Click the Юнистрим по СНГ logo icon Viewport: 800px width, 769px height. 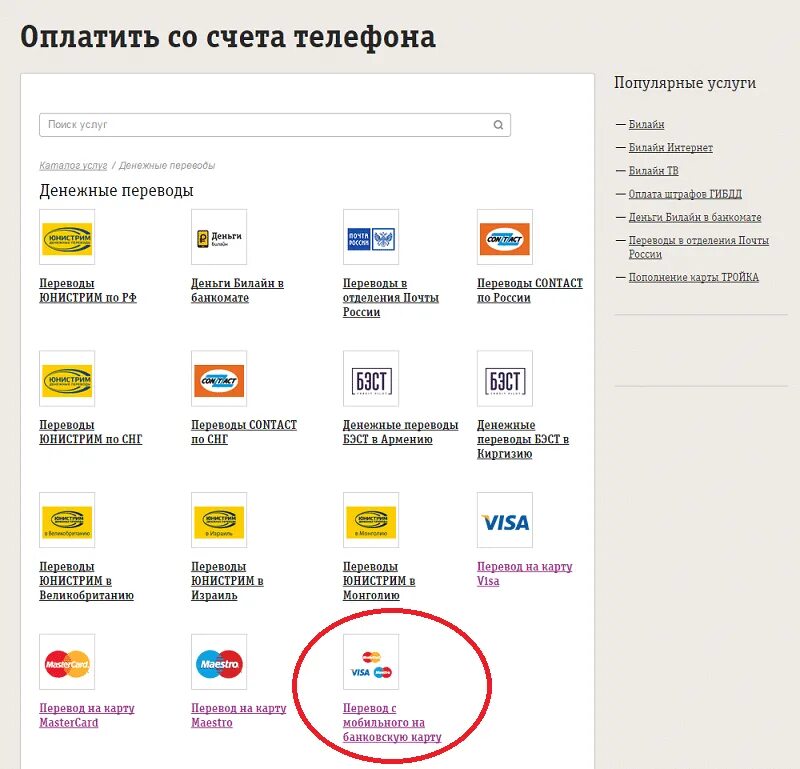coord(67,379)
